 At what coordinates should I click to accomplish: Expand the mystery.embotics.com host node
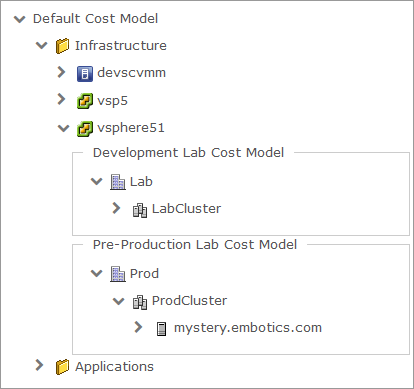click(x=138, y=327)
